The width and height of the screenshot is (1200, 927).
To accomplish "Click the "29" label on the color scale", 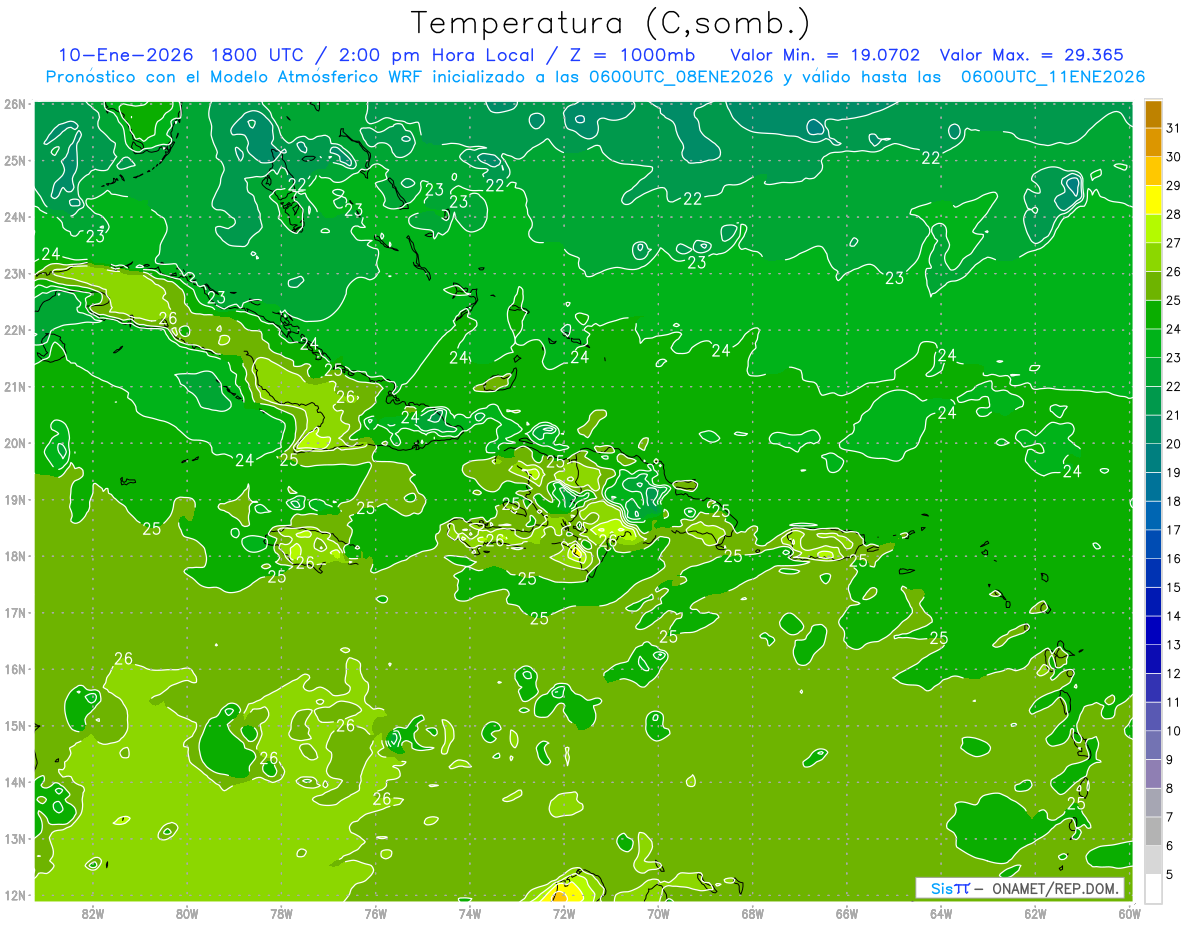I will [1173, 186].
